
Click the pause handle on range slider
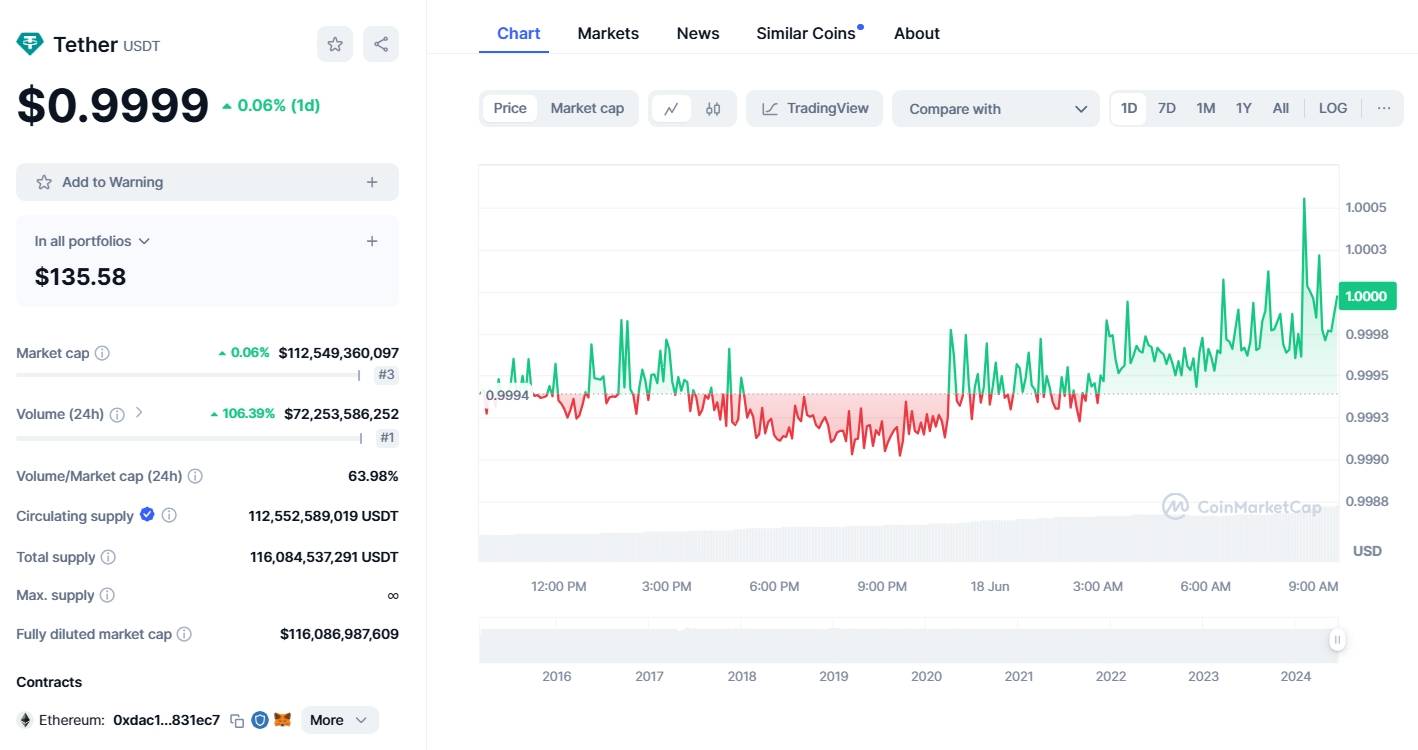[1337, 640]
